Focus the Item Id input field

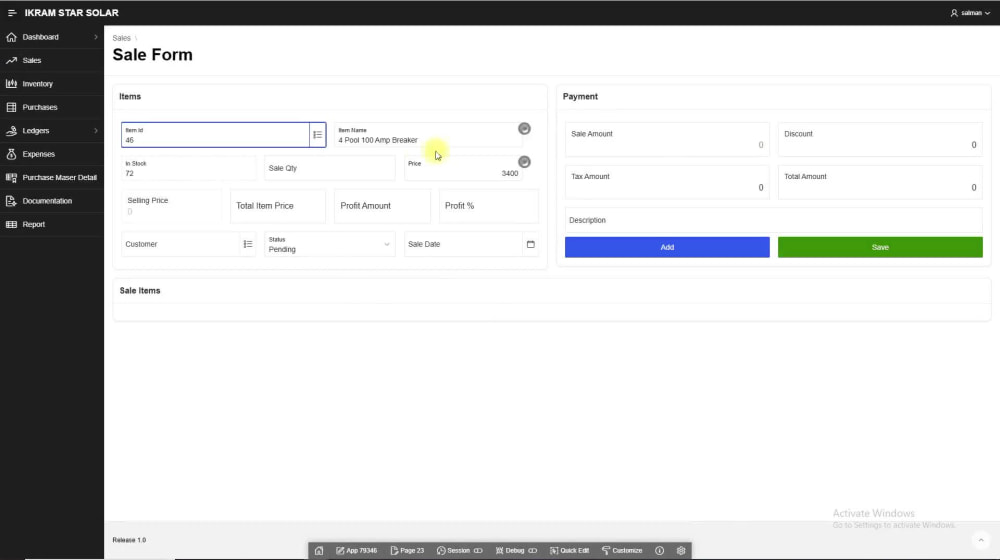pos(216,135)
